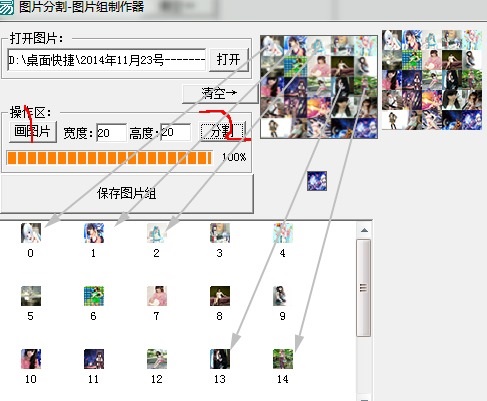The width and height of the screenshot is (487, 401).
Task: Click the 保存图片组 button
Action: point(127,194)
